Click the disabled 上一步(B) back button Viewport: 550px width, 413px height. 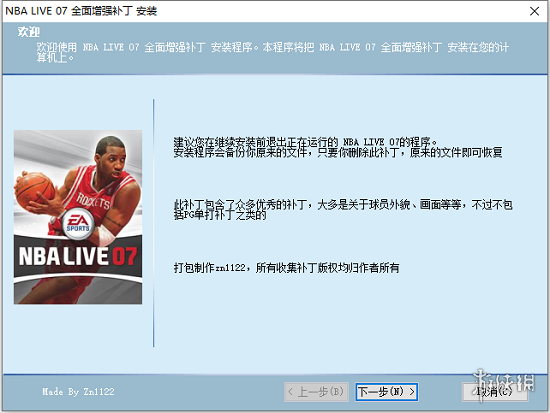pos(316,392)
